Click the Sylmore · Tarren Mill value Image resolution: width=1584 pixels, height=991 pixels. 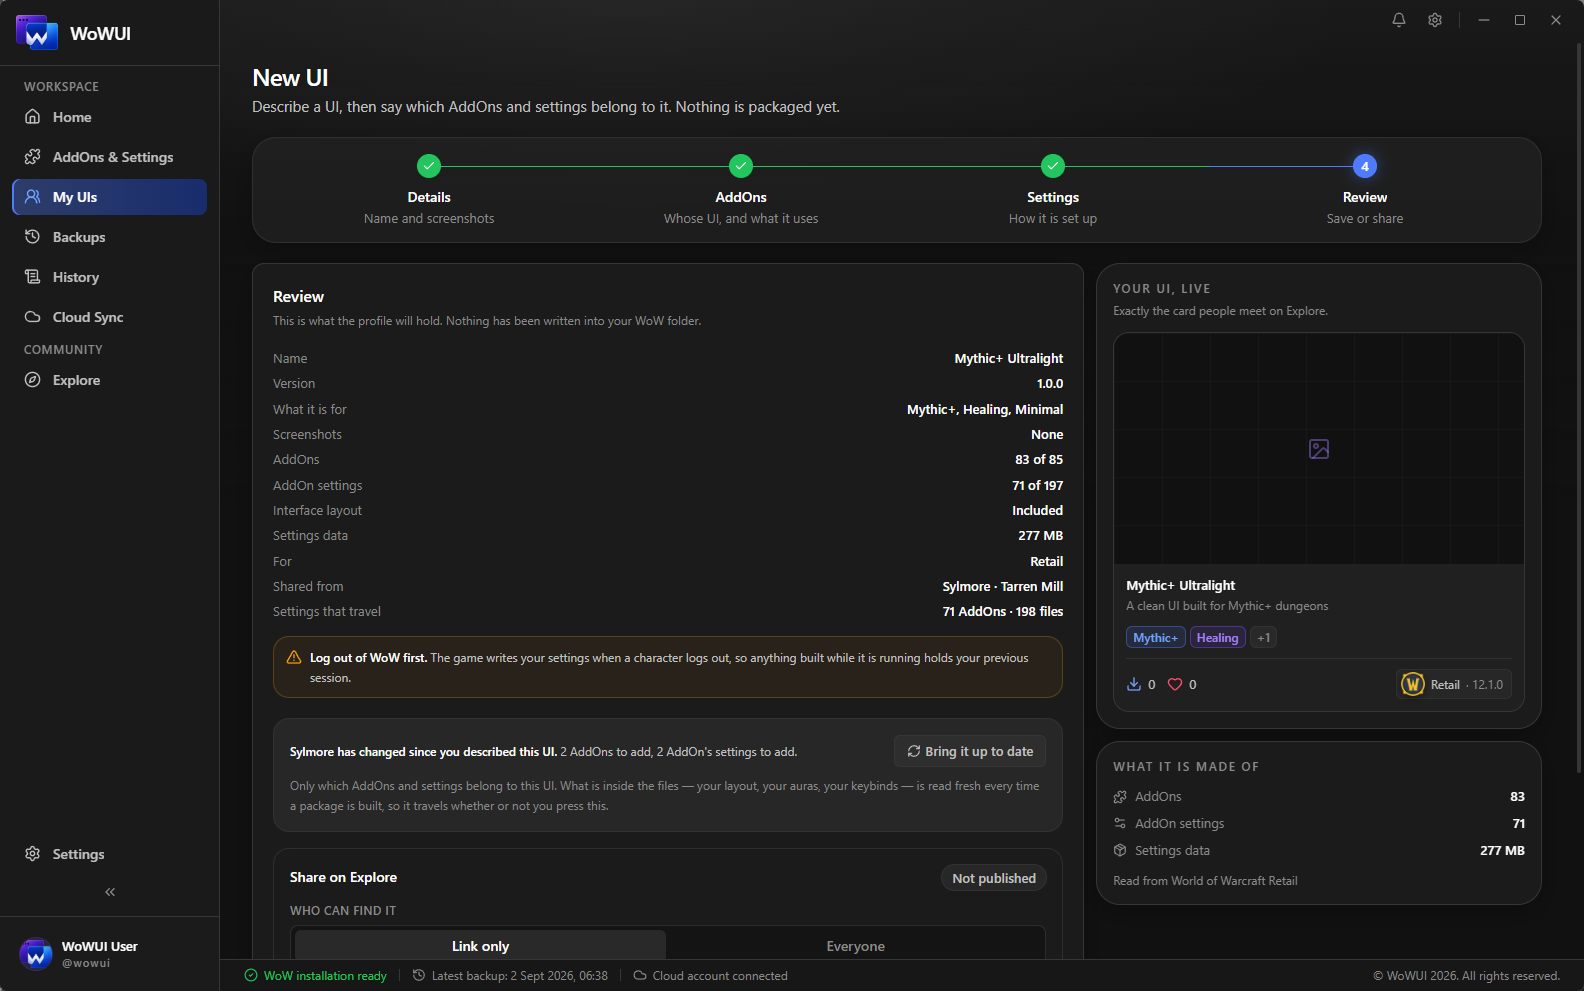[1002, 586]
